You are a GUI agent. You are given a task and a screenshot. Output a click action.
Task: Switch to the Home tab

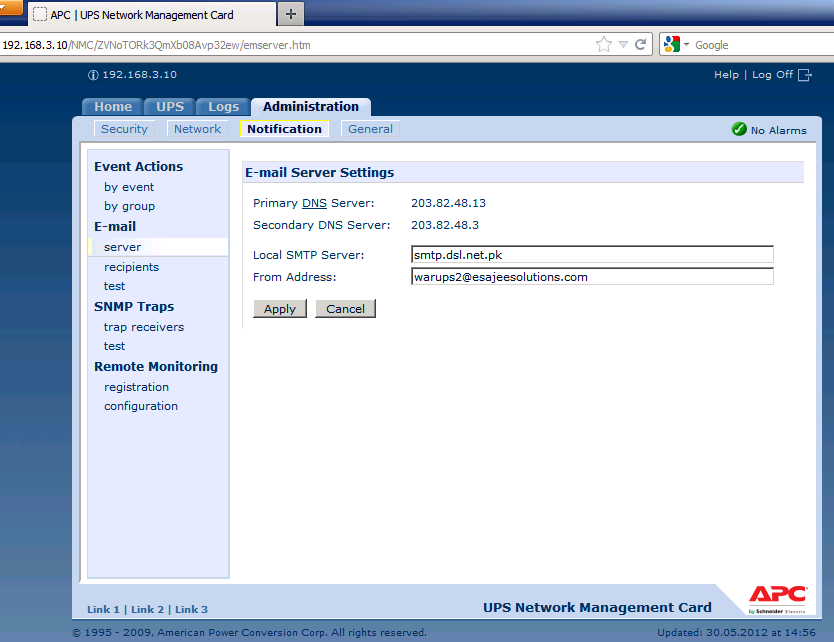113,106
